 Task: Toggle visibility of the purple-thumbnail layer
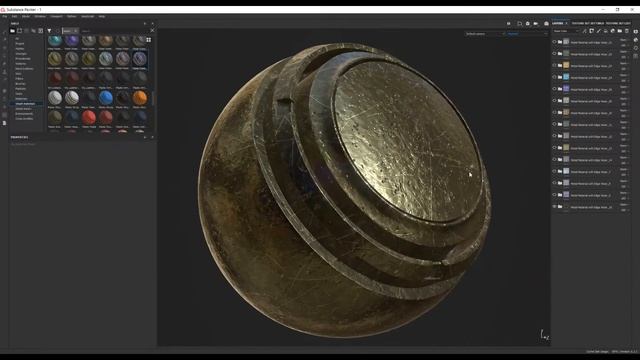554,89
